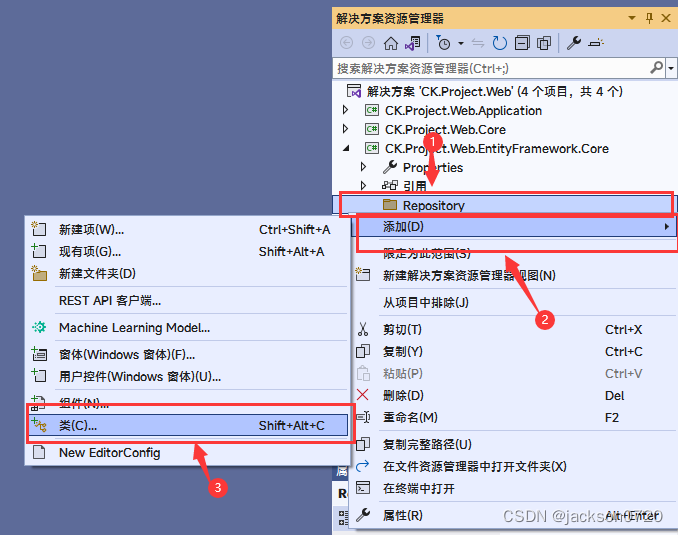Click the Home icon in Solution Explorer toolbar
Screen dimensions: 678x535
pyautogui.click(x=390, y=43)
